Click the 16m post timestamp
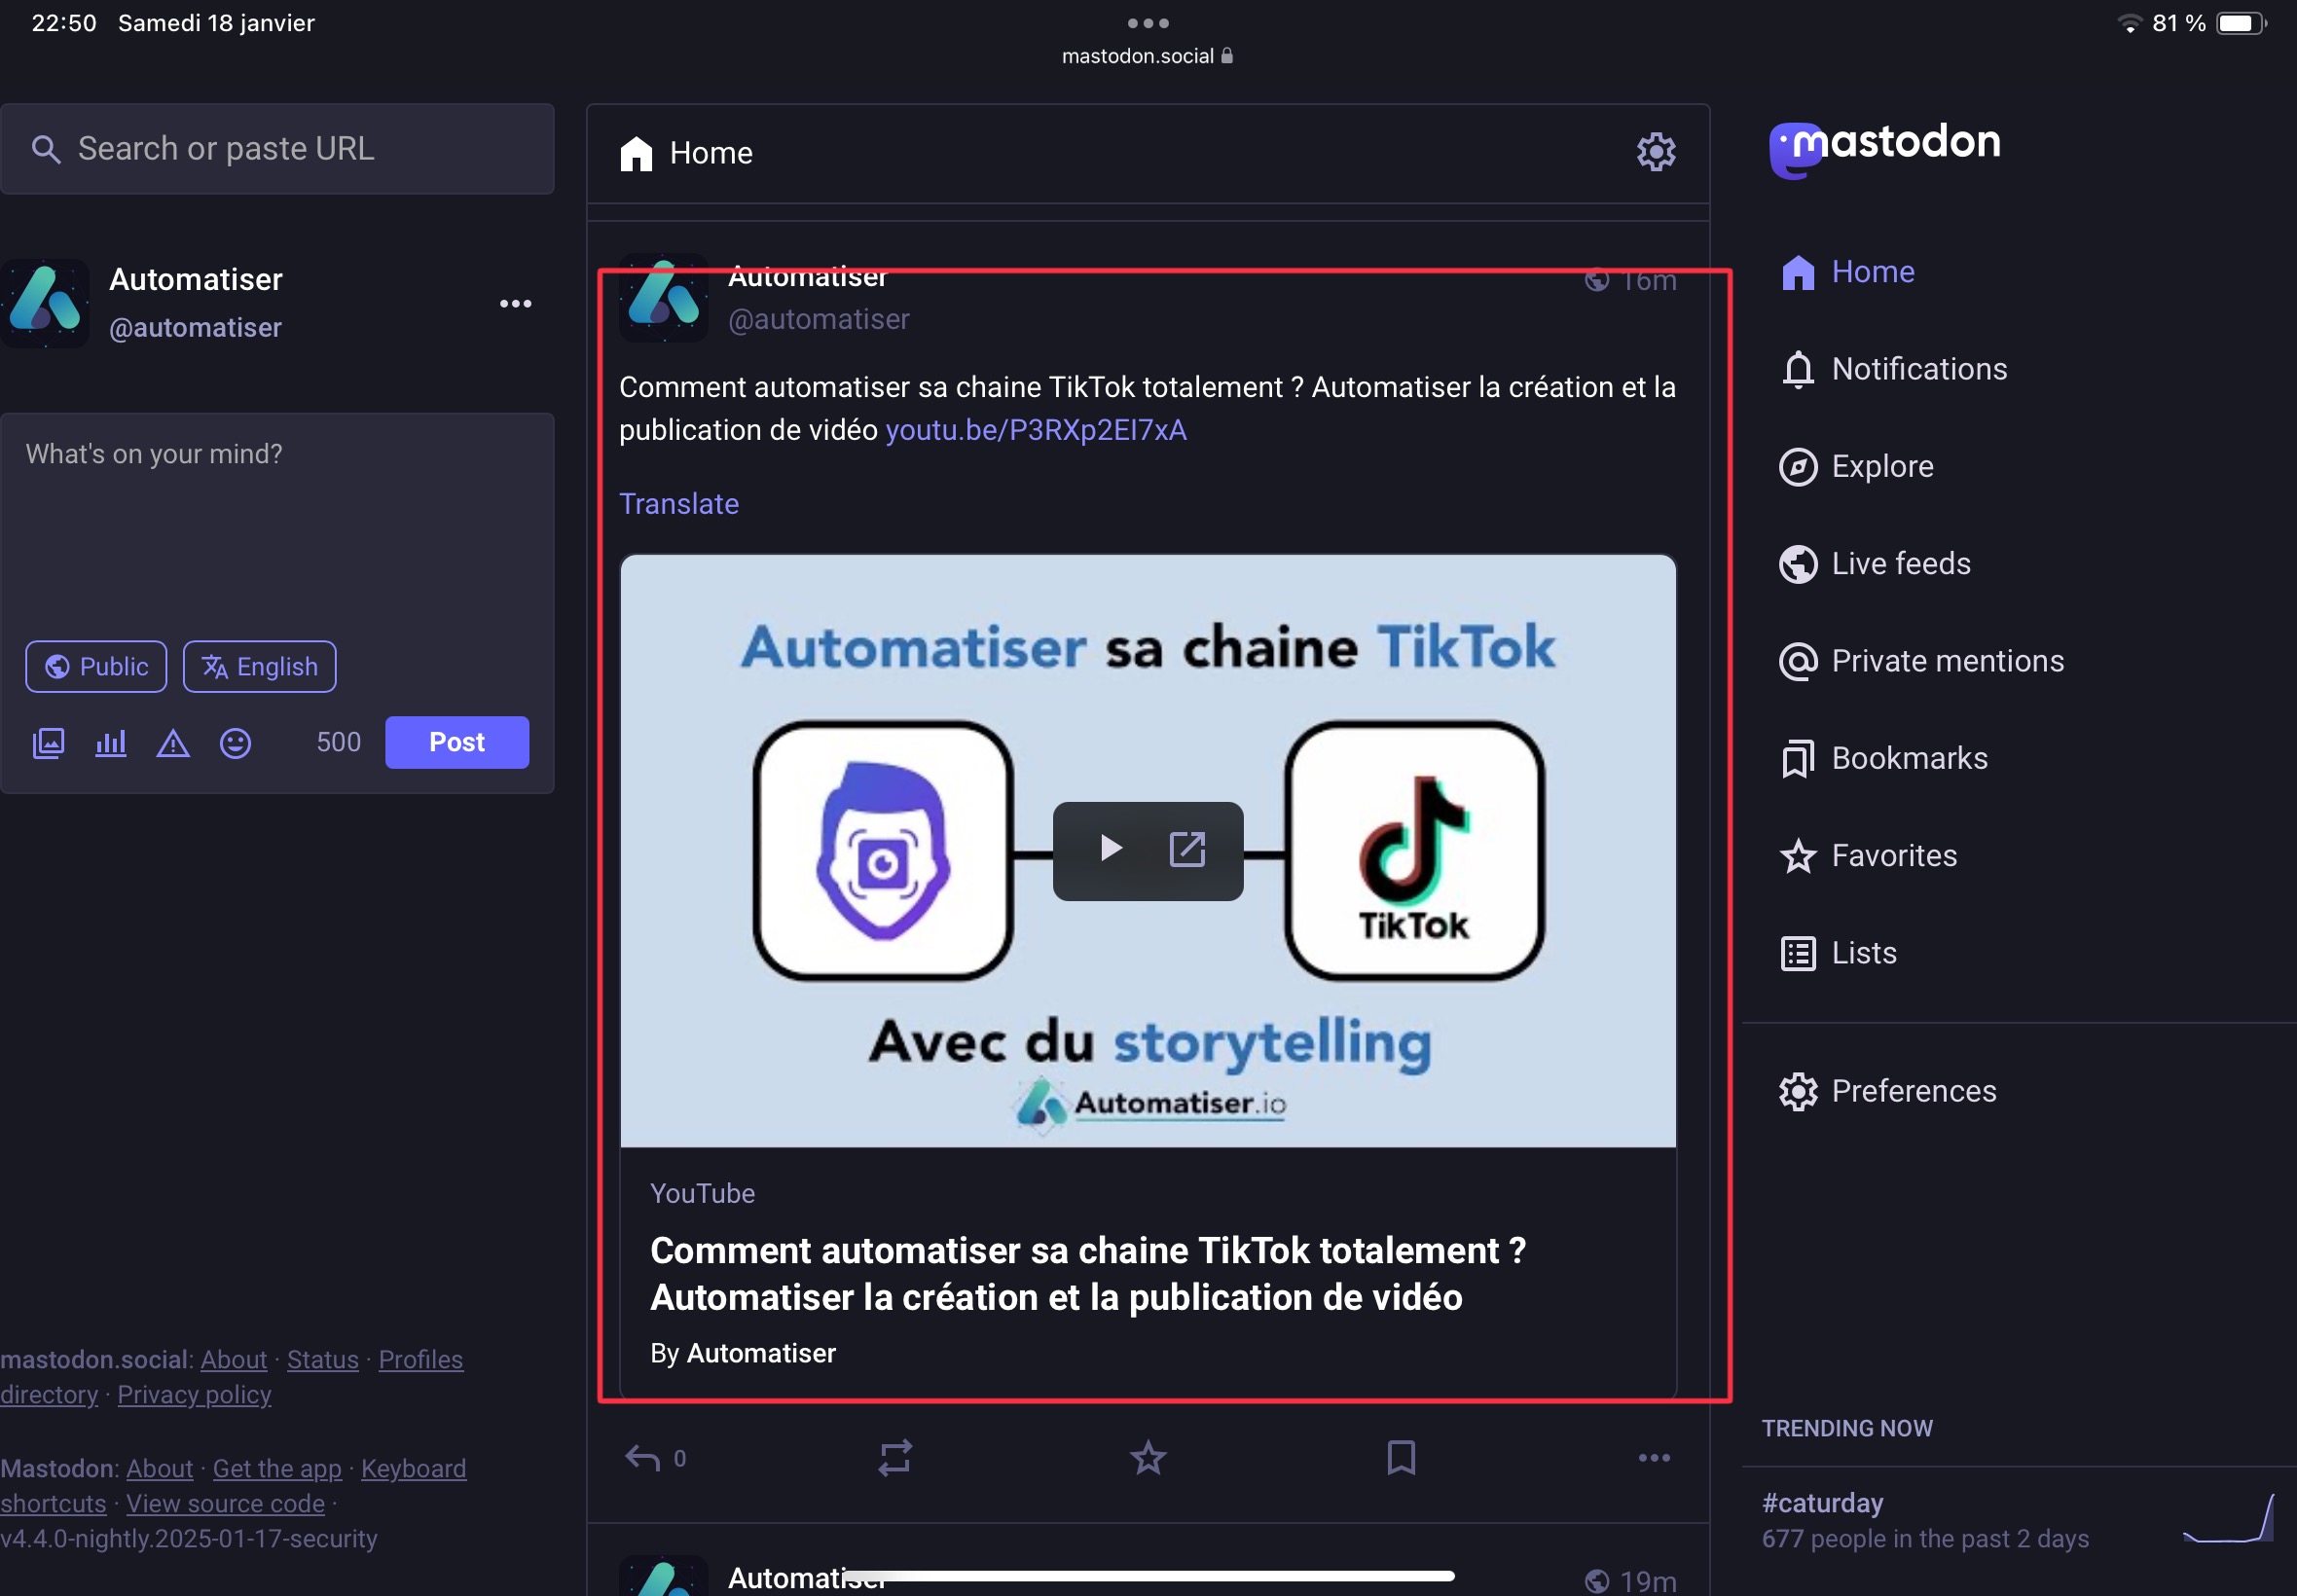 (1648, 281)
